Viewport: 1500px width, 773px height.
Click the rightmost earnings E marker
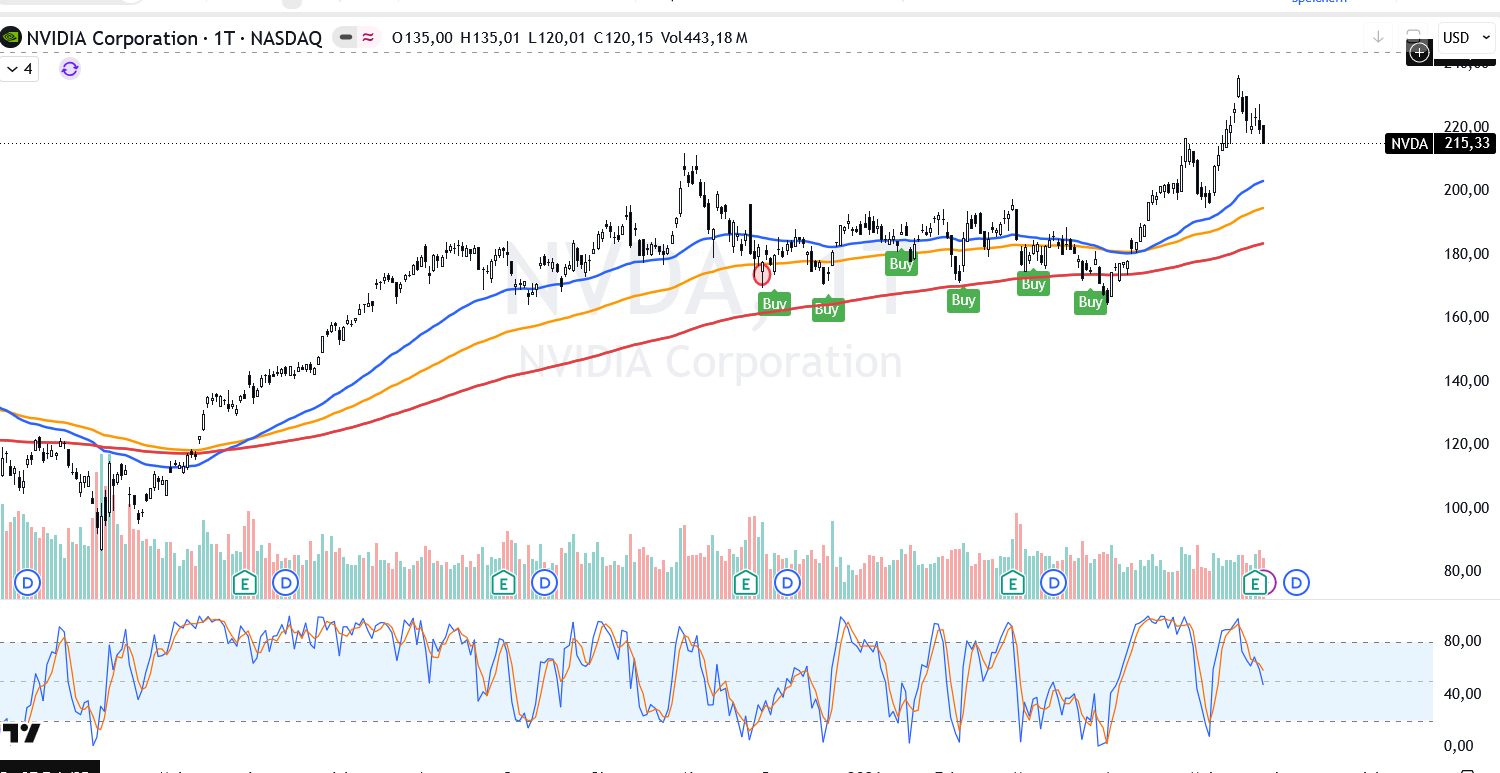1255,581
